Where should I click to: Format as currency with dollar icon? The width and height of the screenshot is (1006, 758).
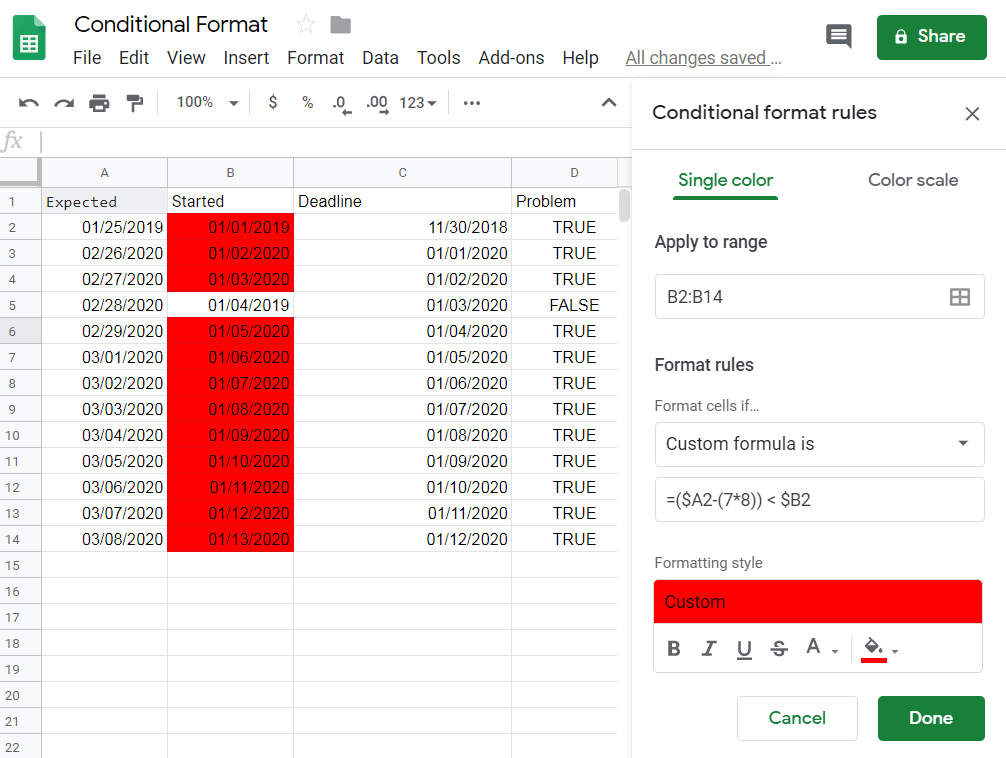(273, 102)
